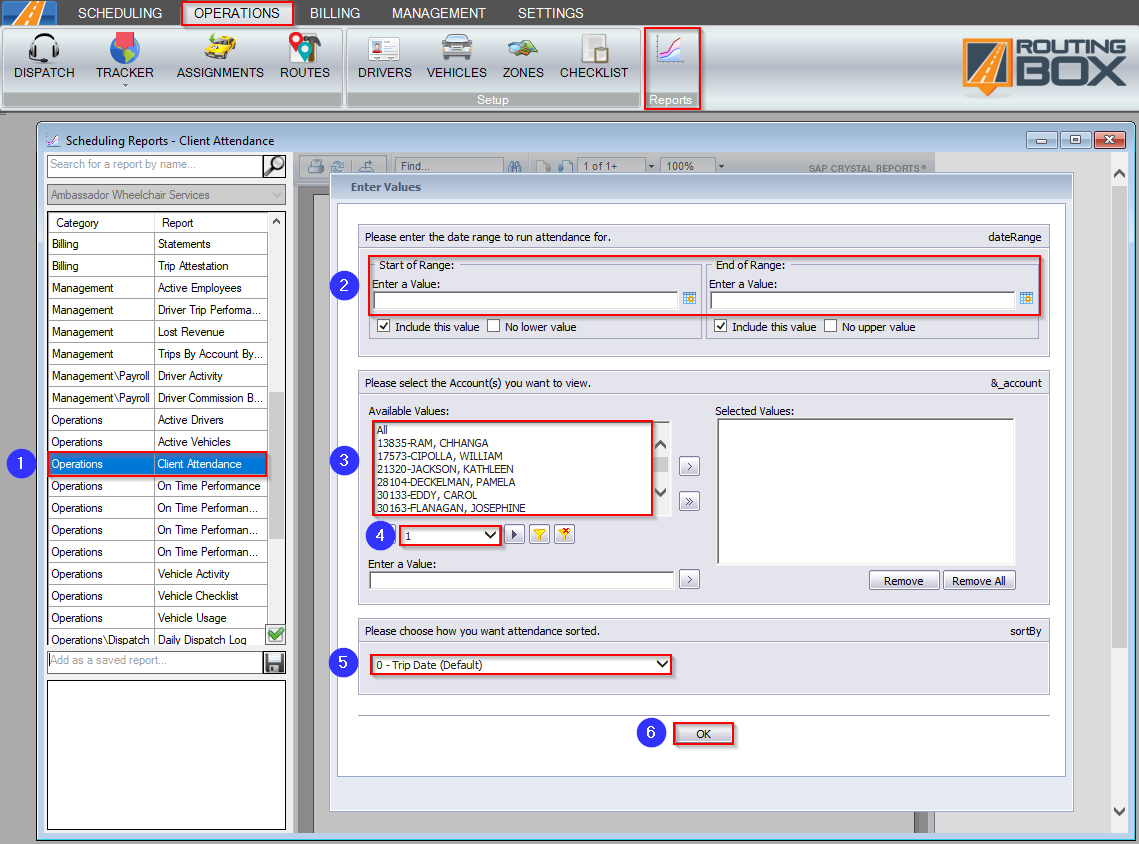
Task: Click the Remove All button
Action: (978, 581)
